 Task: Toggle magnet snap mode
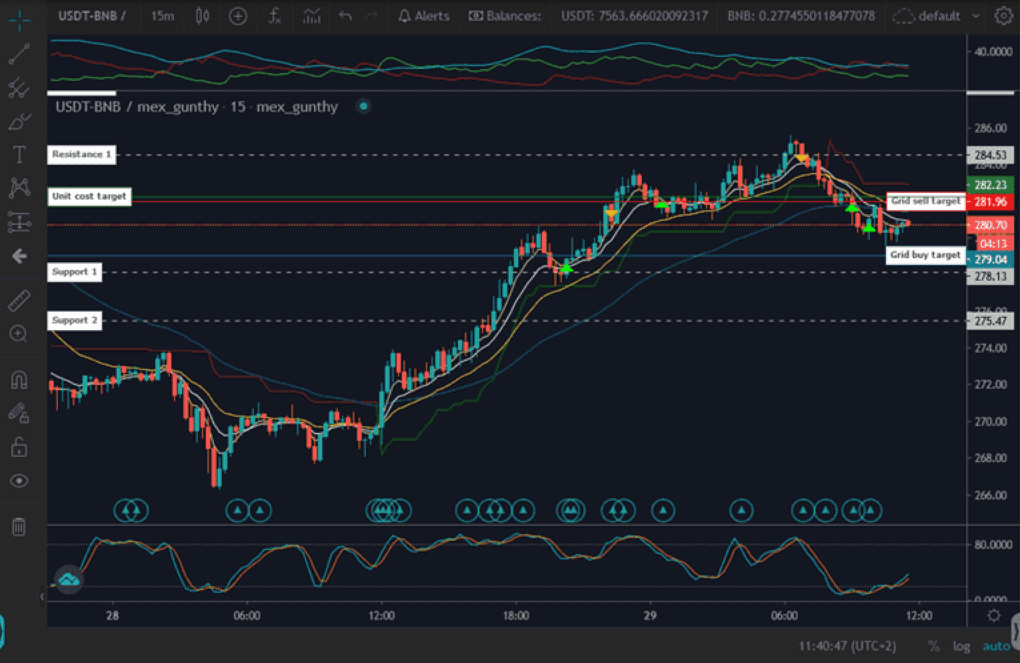19,379
